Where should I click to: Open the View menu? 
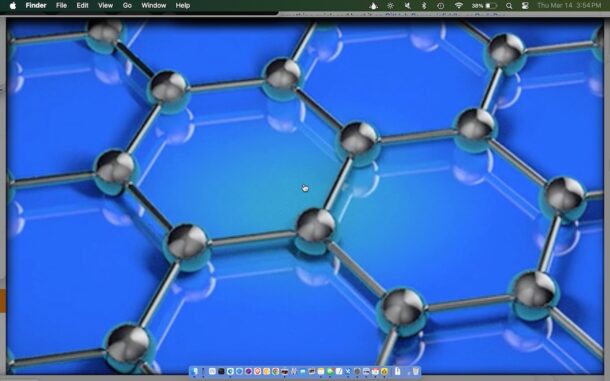tap(105, 5)
